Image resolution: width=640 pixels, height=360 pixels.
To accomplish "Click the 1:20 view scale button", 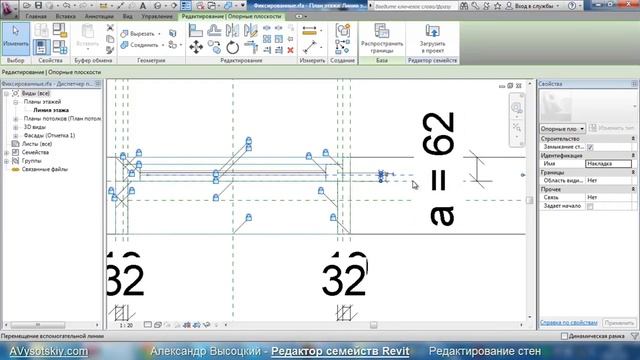I will pyautogui.click(x=126, y=325).
